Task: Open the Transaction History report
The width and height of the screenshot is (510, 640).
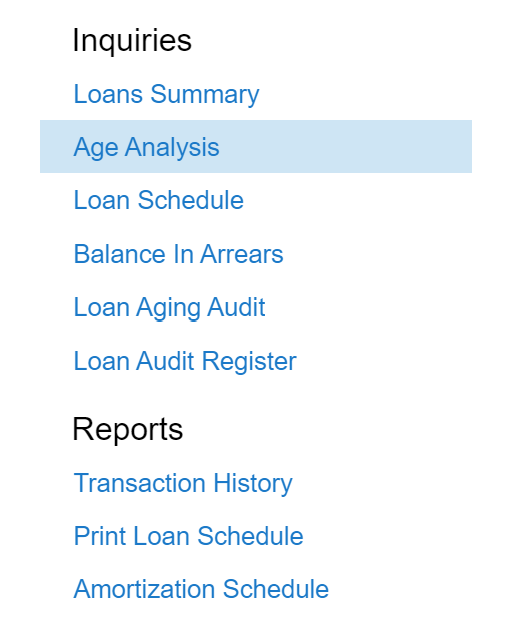Action: 183,483
